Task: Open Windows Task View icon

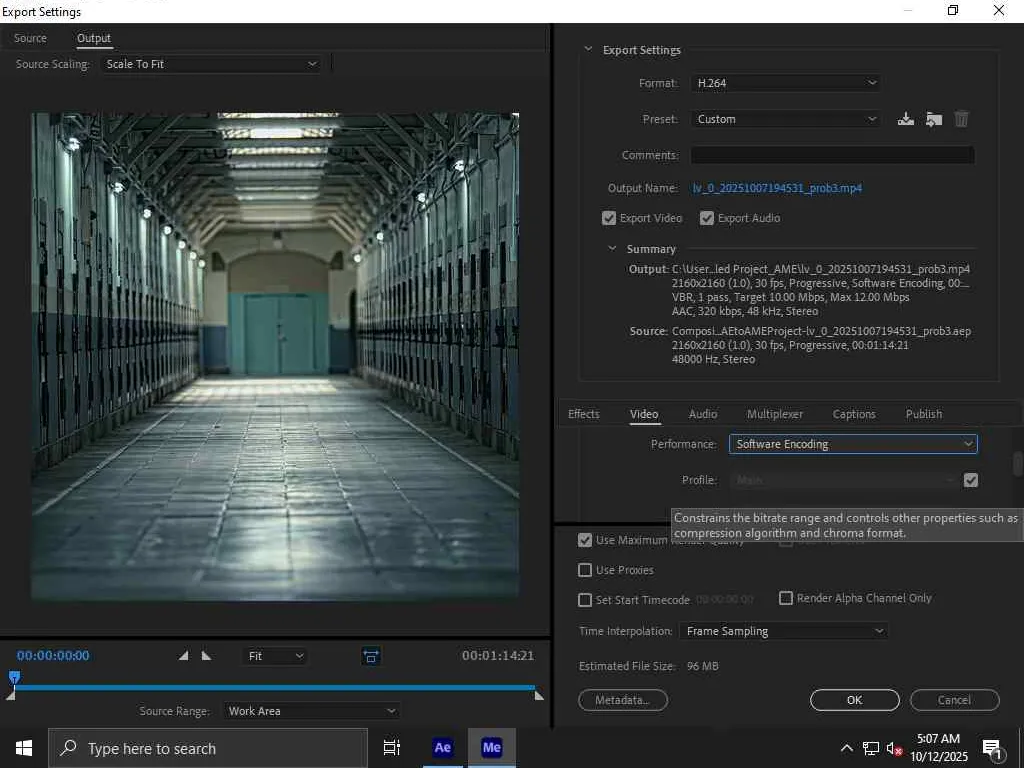Action: 392,747
